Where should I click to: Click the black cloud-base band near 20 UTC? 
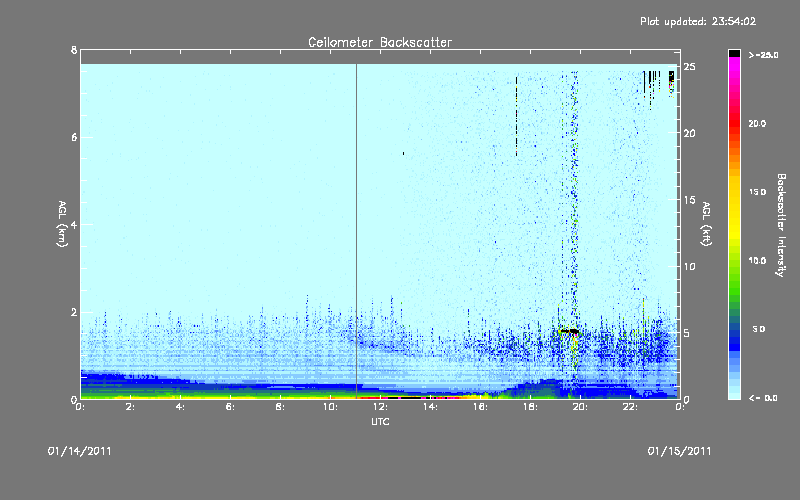coord(569,331)
